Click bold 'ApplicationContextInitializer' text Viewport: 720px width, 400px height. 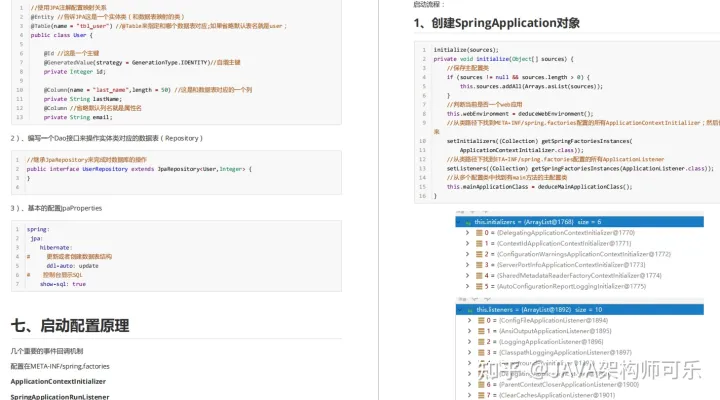click(58, 382)
